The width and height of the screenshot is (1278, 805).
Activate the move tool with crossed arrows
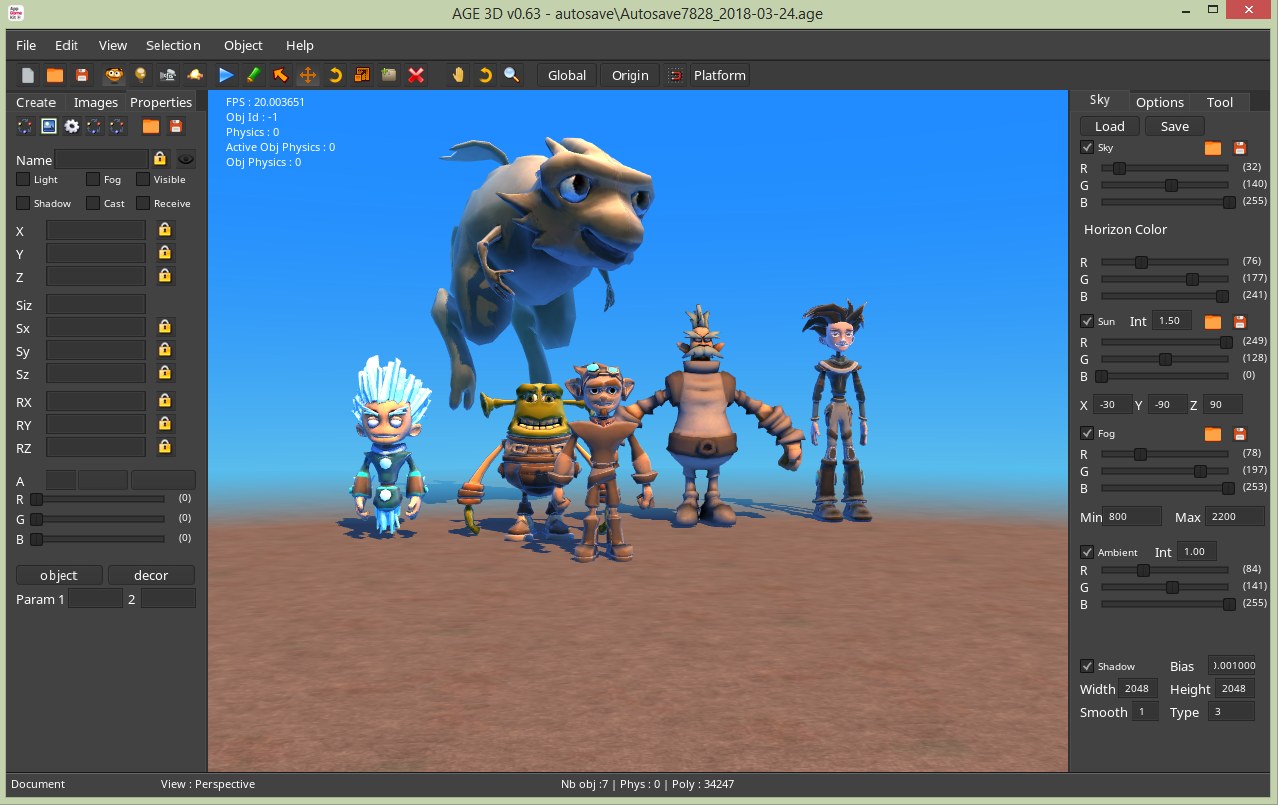tap(308, 75)
